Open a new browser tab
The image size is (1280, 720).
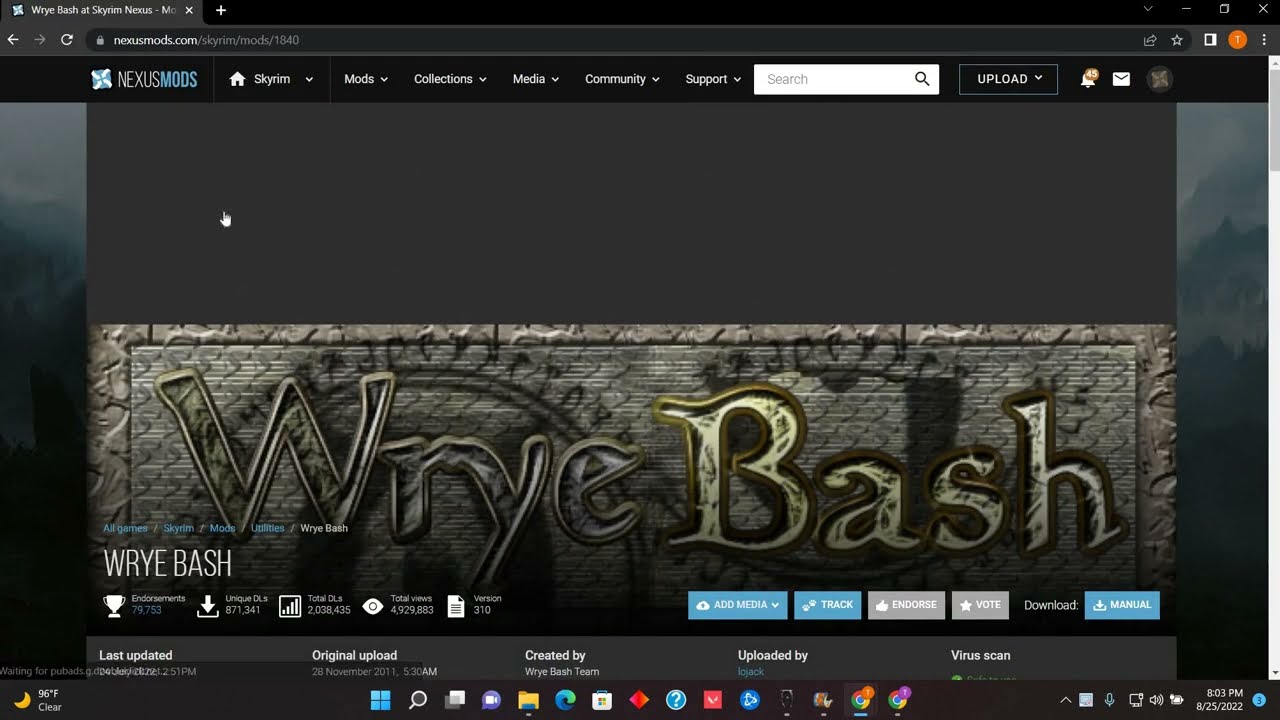tap(221, 10)
